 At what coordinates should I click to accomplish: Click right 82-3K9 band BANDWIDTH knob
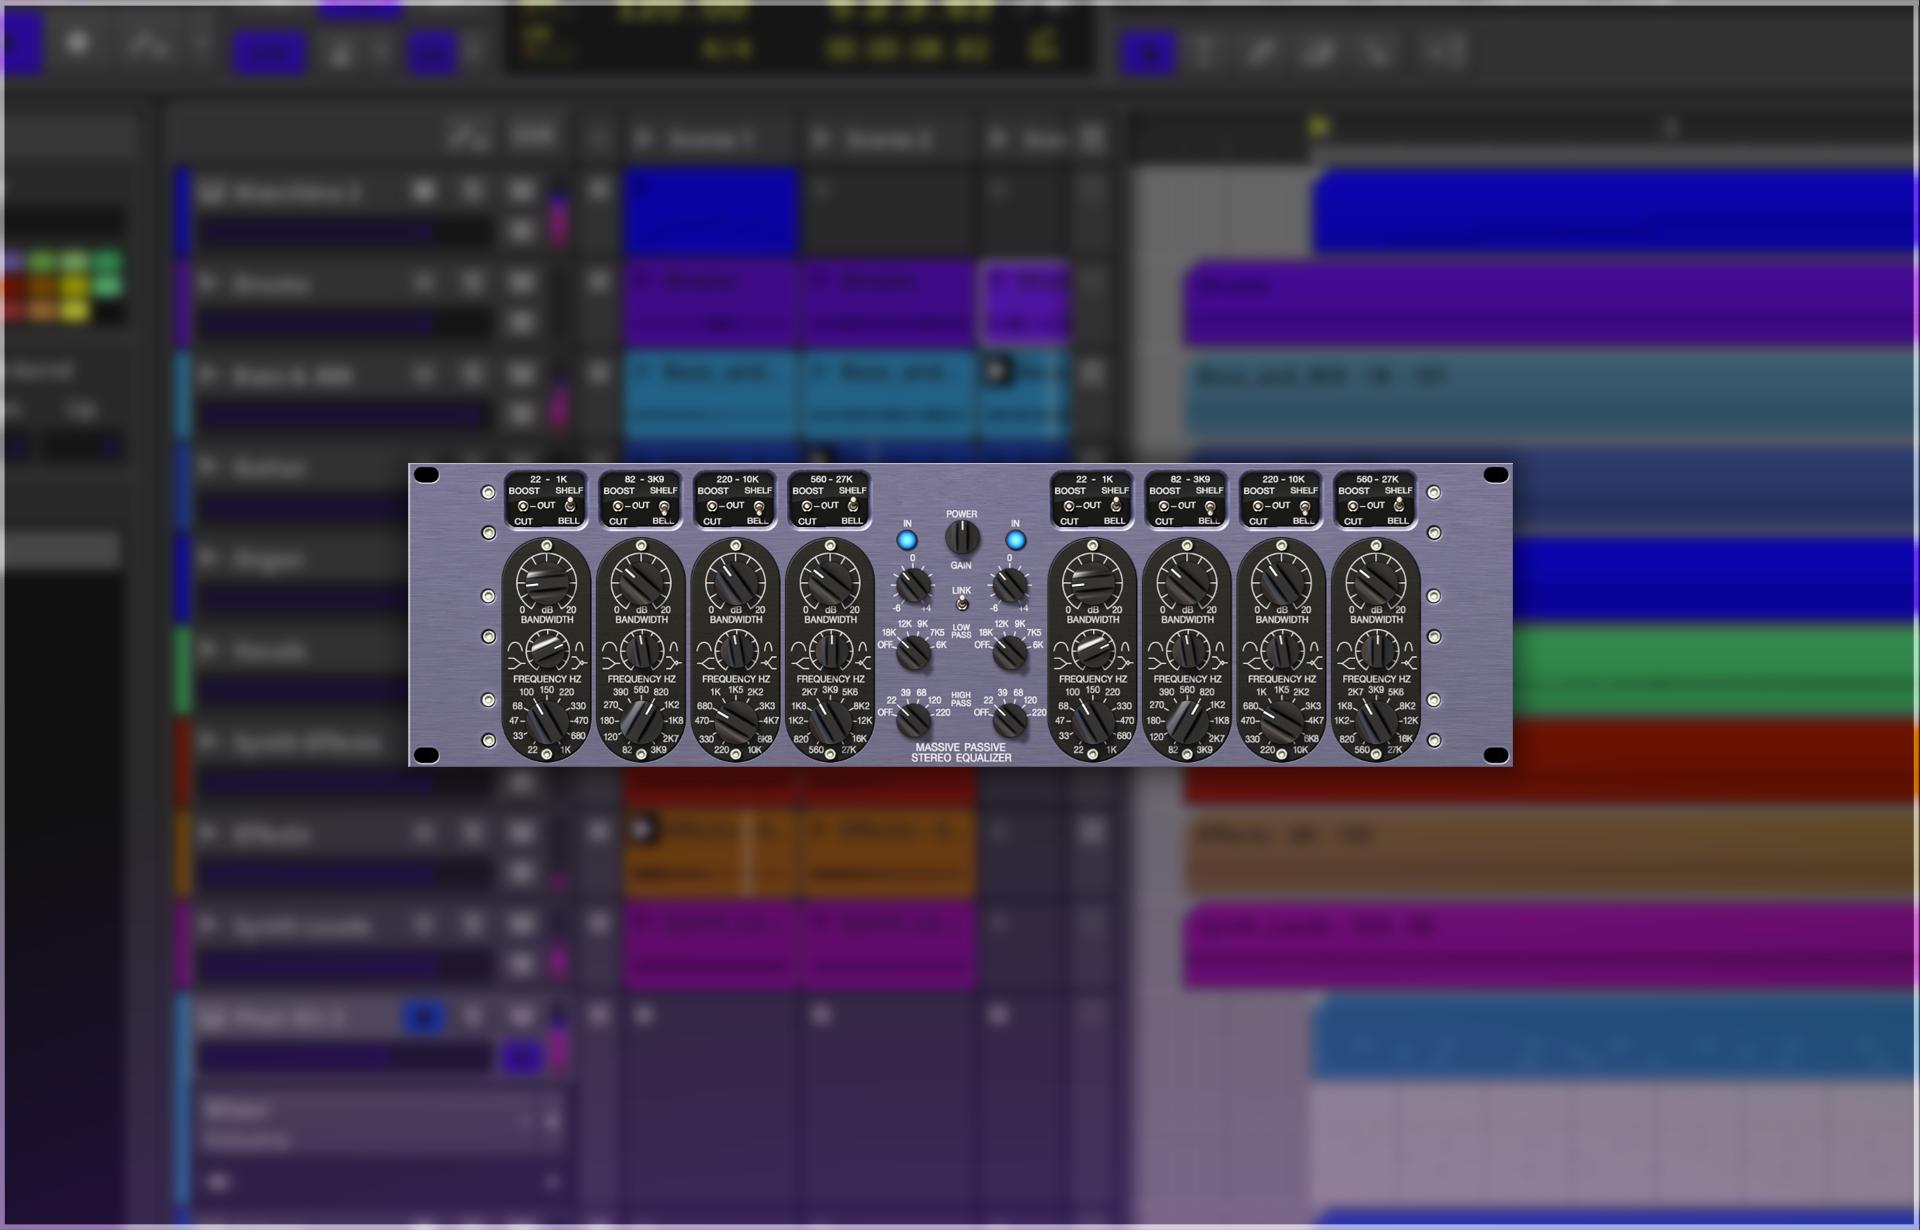(x=1187, y=651)
